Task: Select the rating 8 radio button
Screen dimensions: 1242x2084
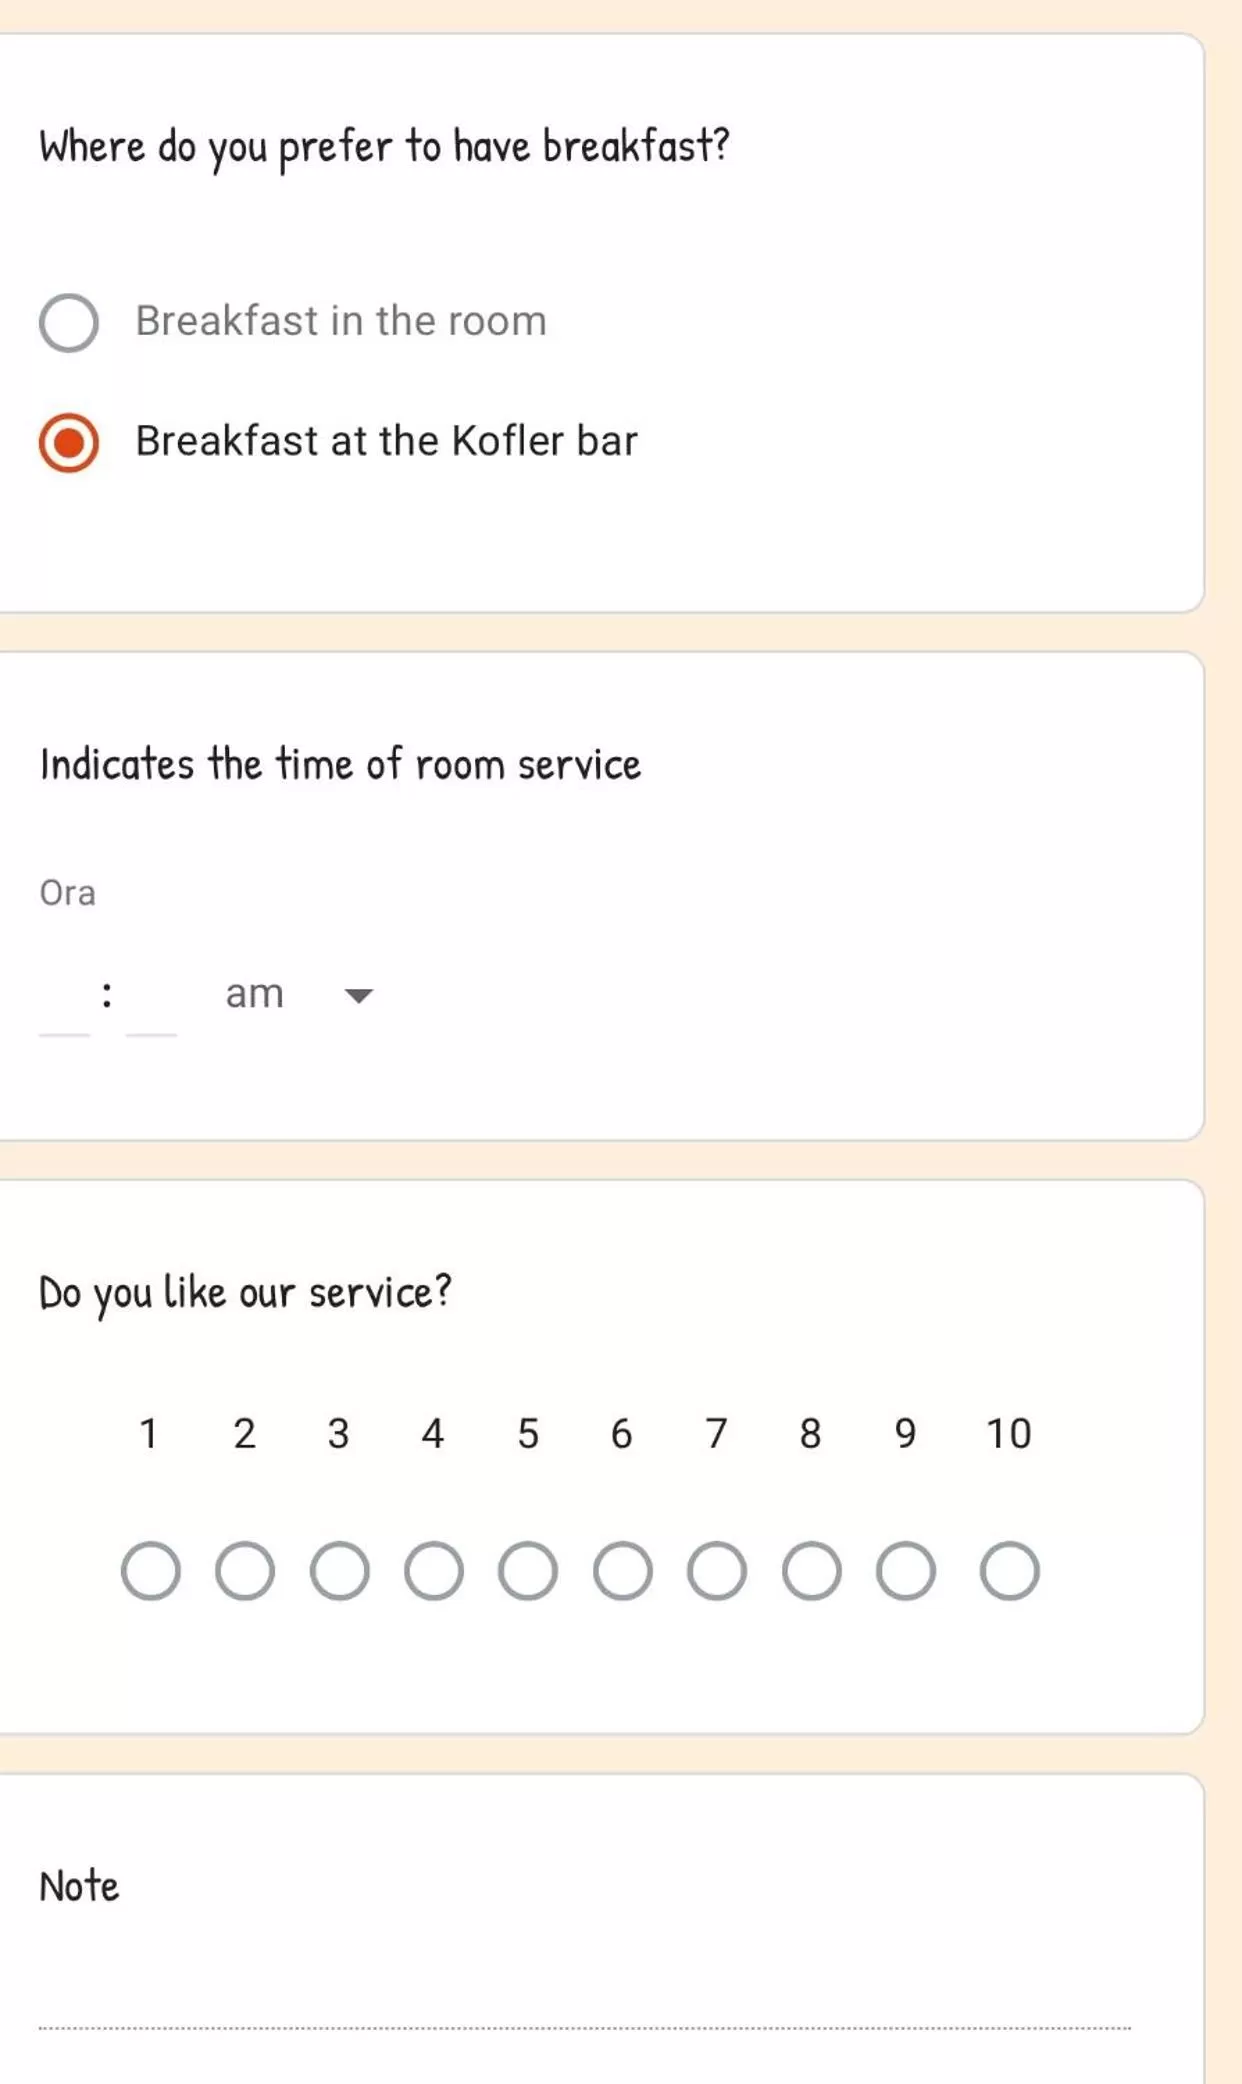Action: [x=811, y=1571]
